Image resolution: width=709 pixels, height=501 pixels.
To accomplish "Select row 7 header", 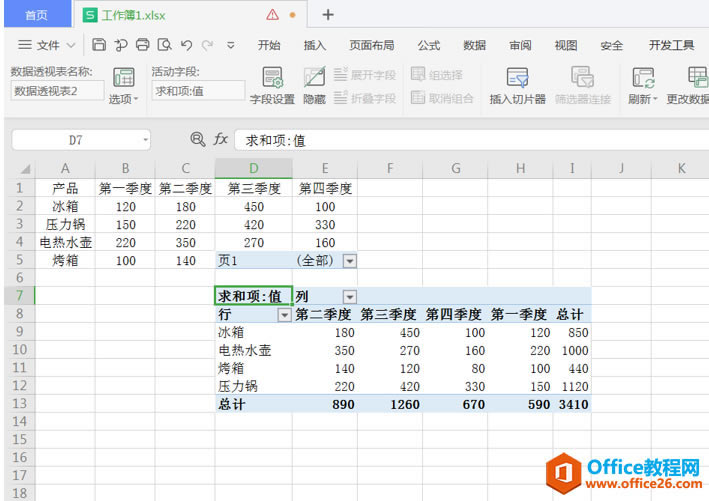I will [x=19, y=296].
